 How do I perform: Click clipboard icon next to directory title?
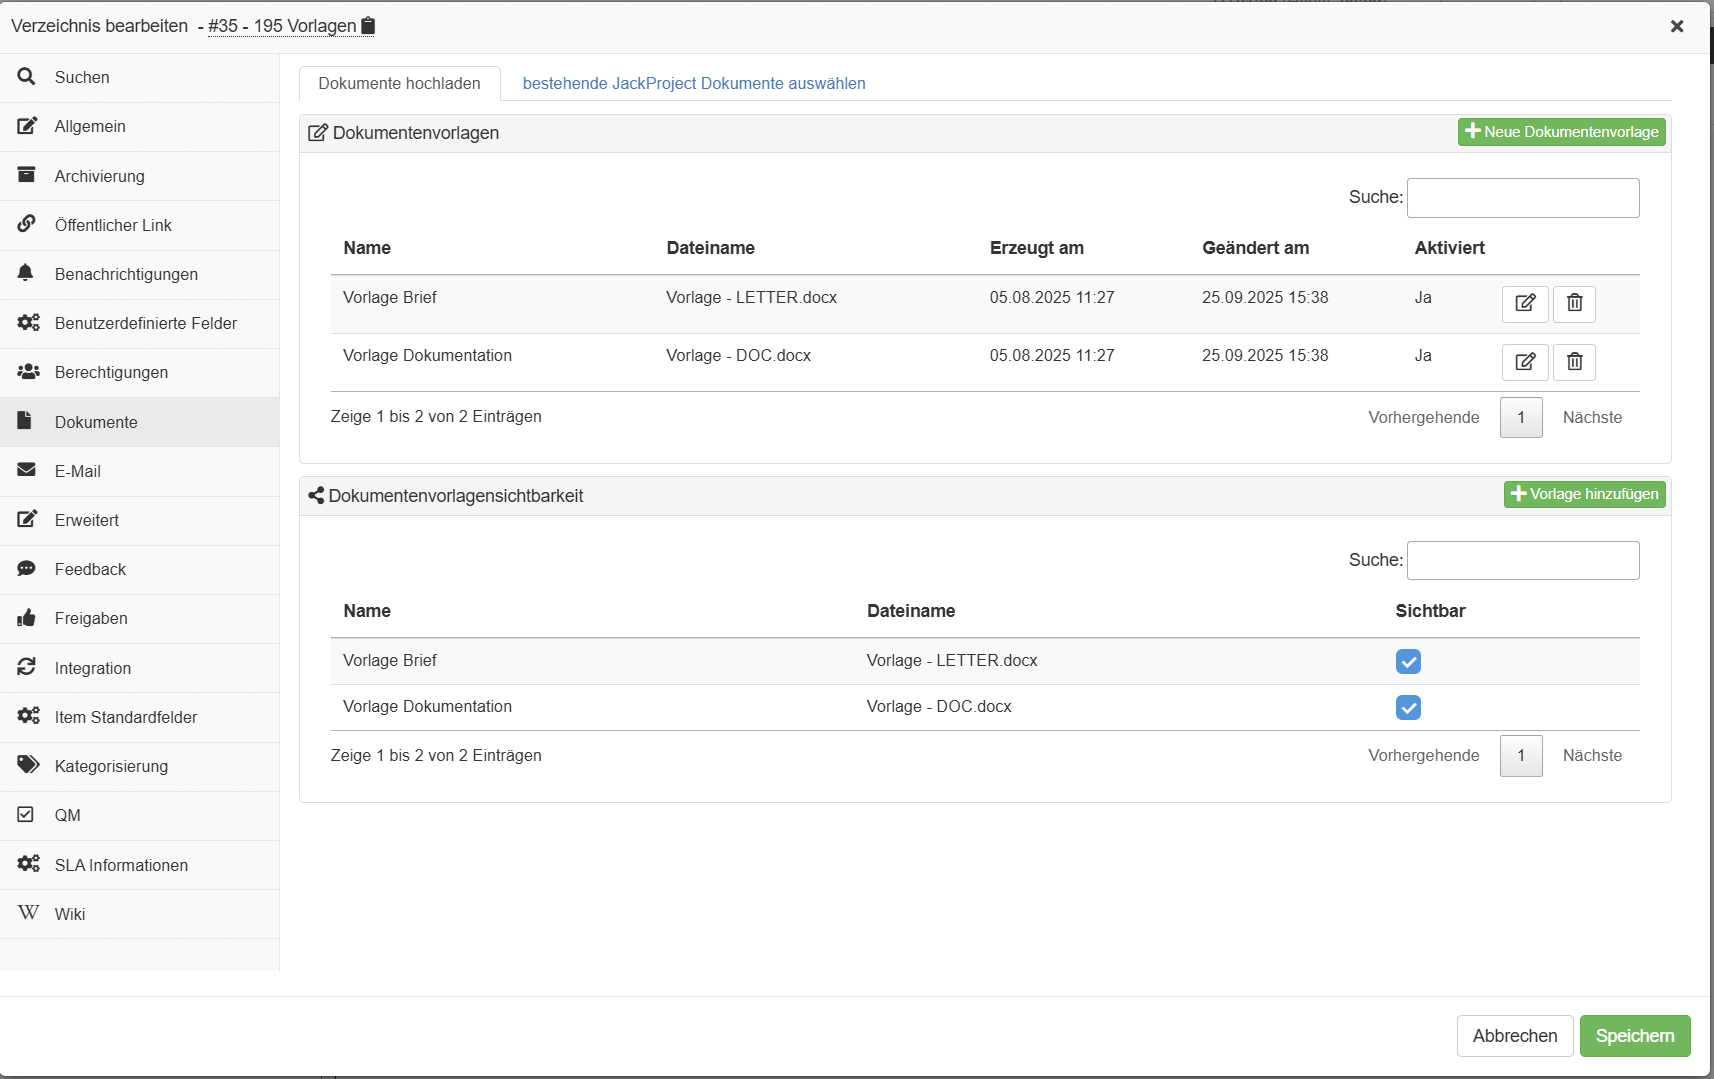(368, 26)
